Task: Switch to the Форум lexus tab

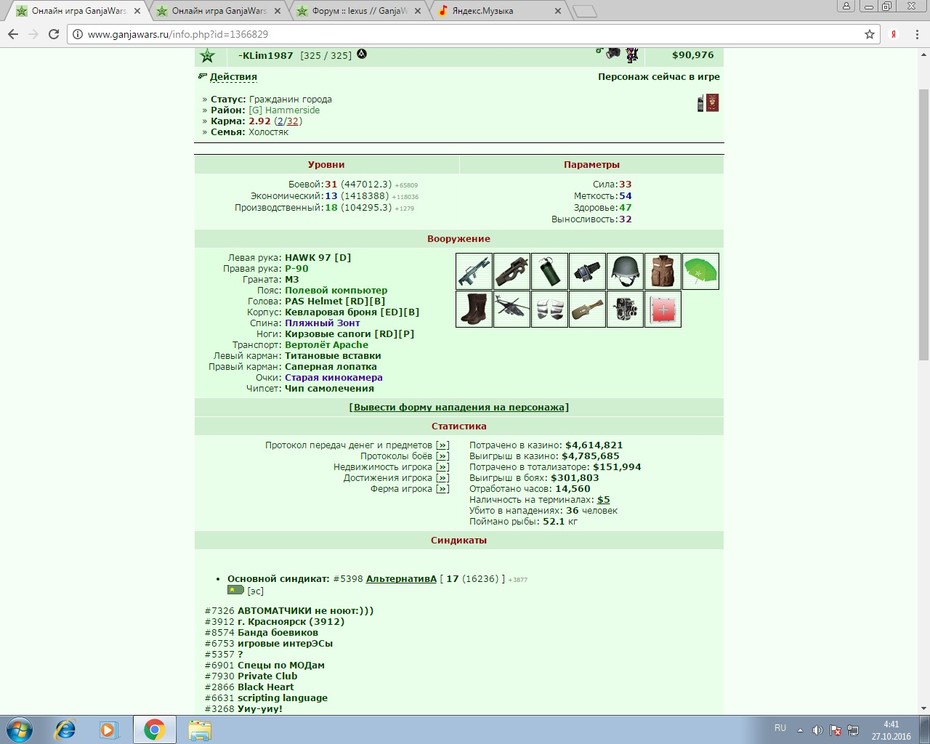Action: pos(359,11)
